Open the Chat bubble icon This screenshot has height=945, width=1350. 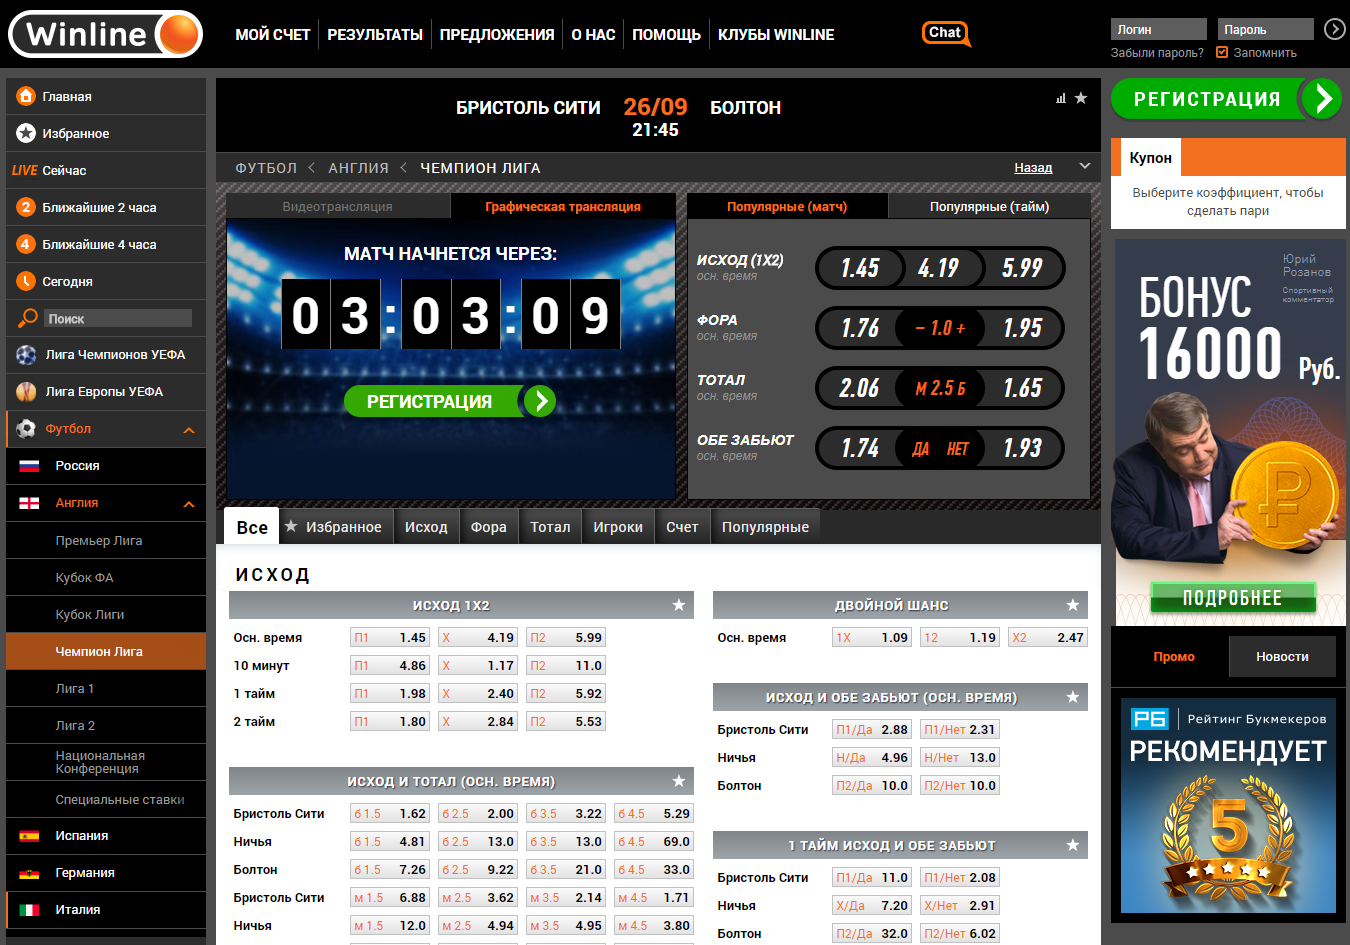pos(945,33)
